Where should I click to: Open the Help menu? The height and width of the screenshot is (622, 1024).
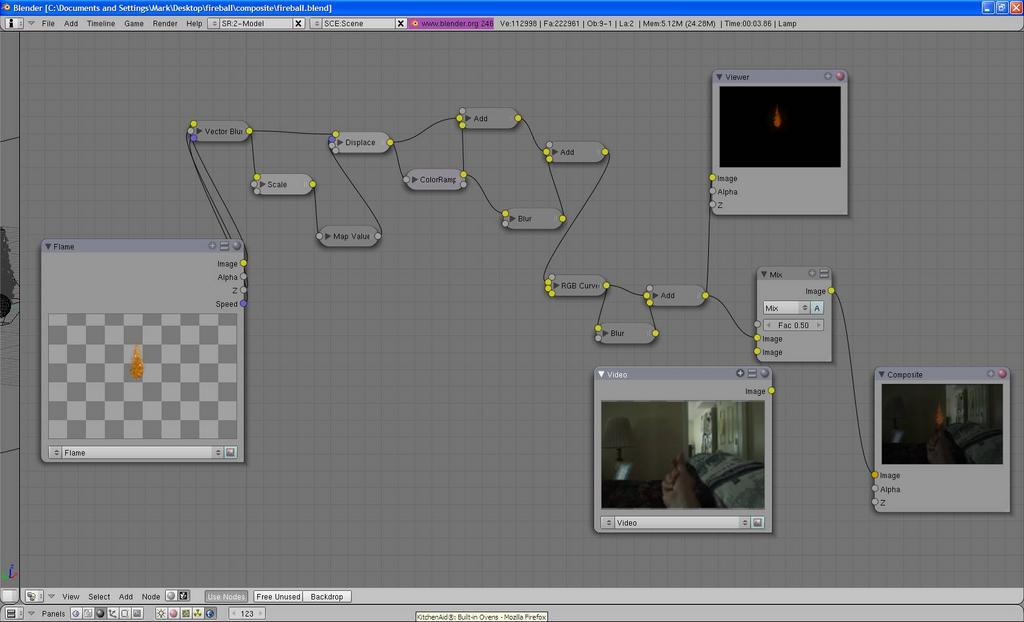[x=194, y=23]
